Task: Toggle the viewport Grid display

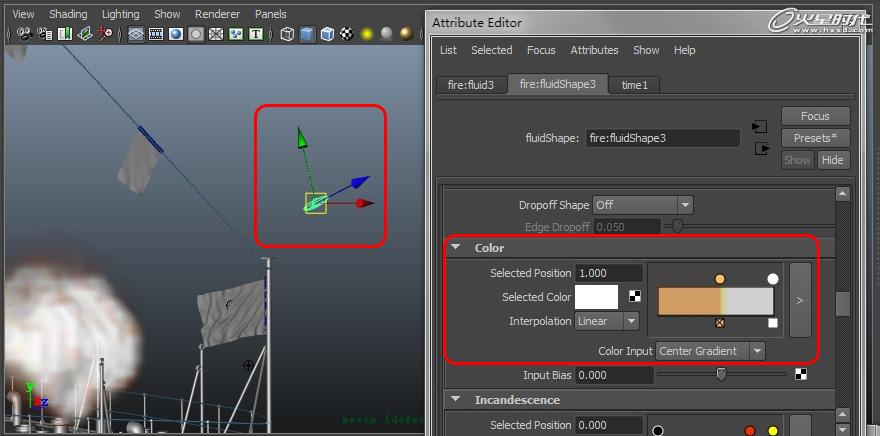Action: coord(136,34)
